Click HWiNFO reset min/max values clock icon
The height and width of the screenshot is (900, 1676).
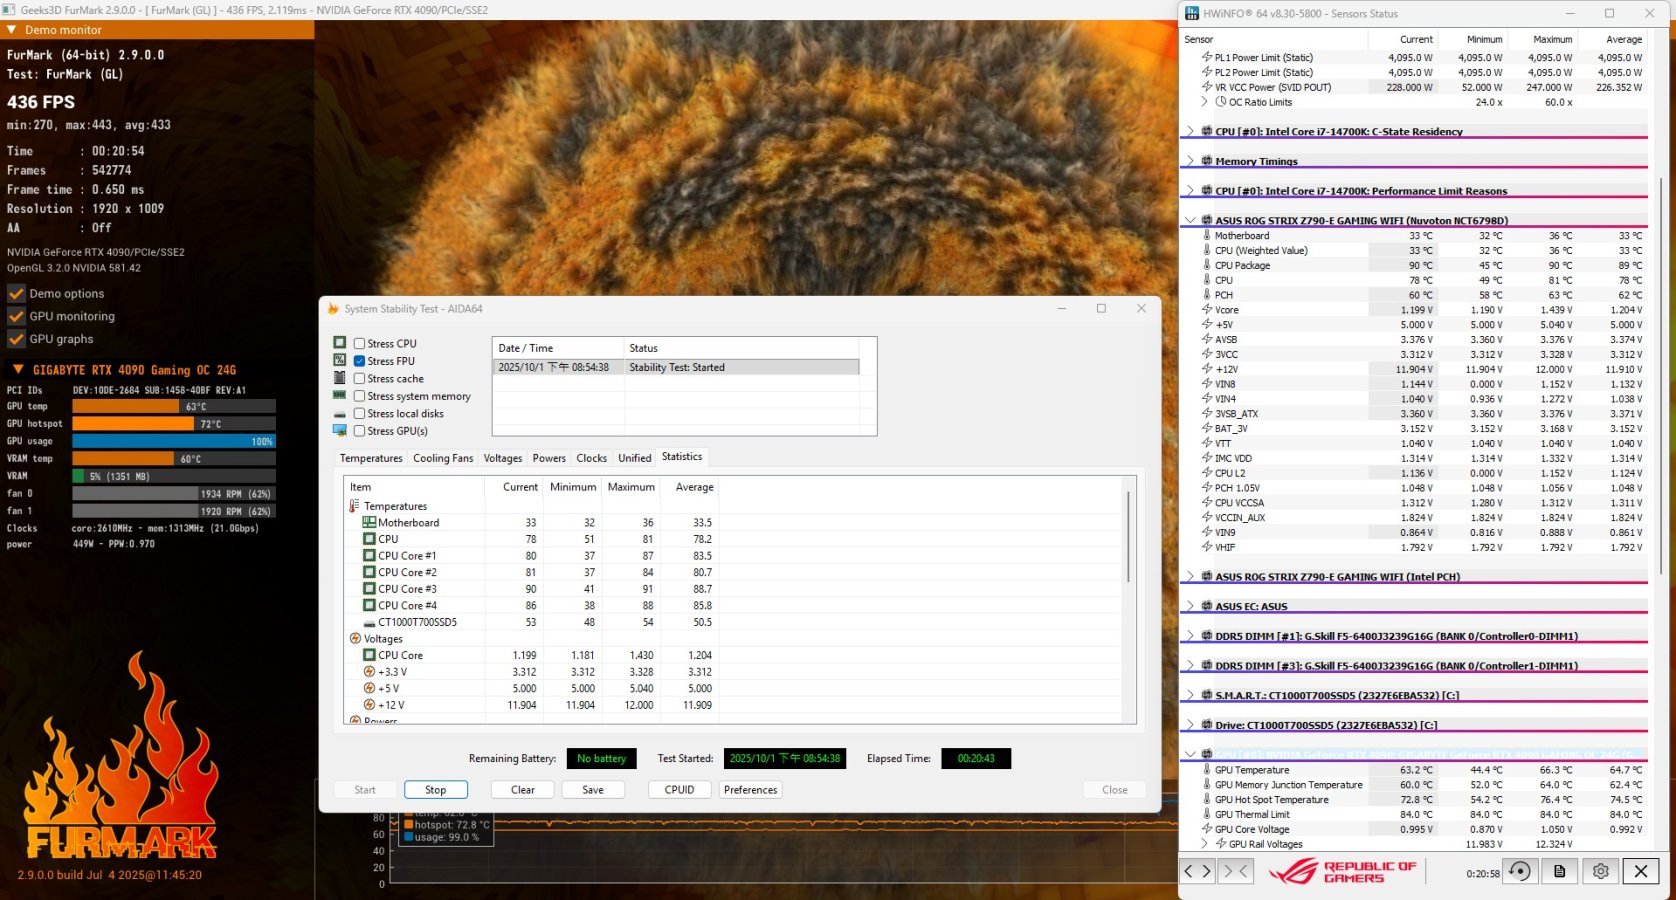(1519, 871)
